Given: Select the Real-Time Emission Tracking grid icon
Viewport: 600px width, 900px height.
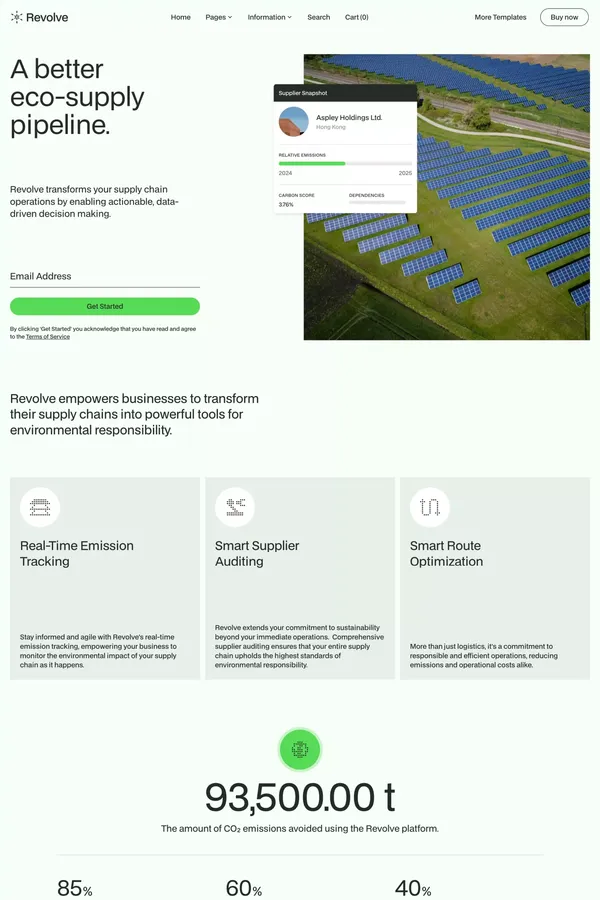Looking at the screenshot, I should [40, 507].
